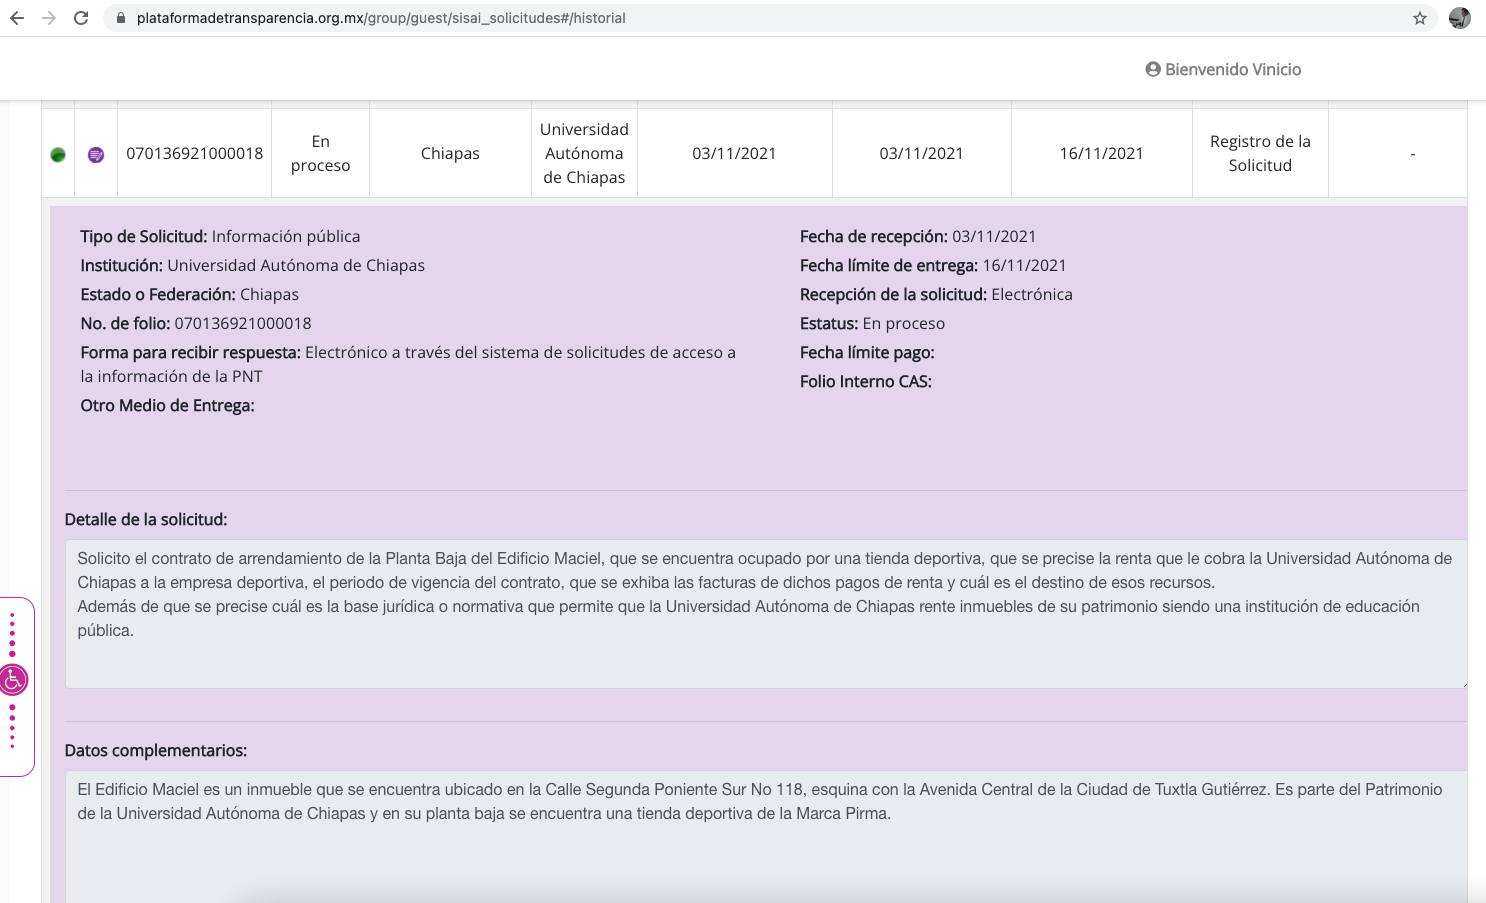The width and height of the screenshot is (1486, 903).
Task: Focus the browser address bar
Action: [770, 18]
